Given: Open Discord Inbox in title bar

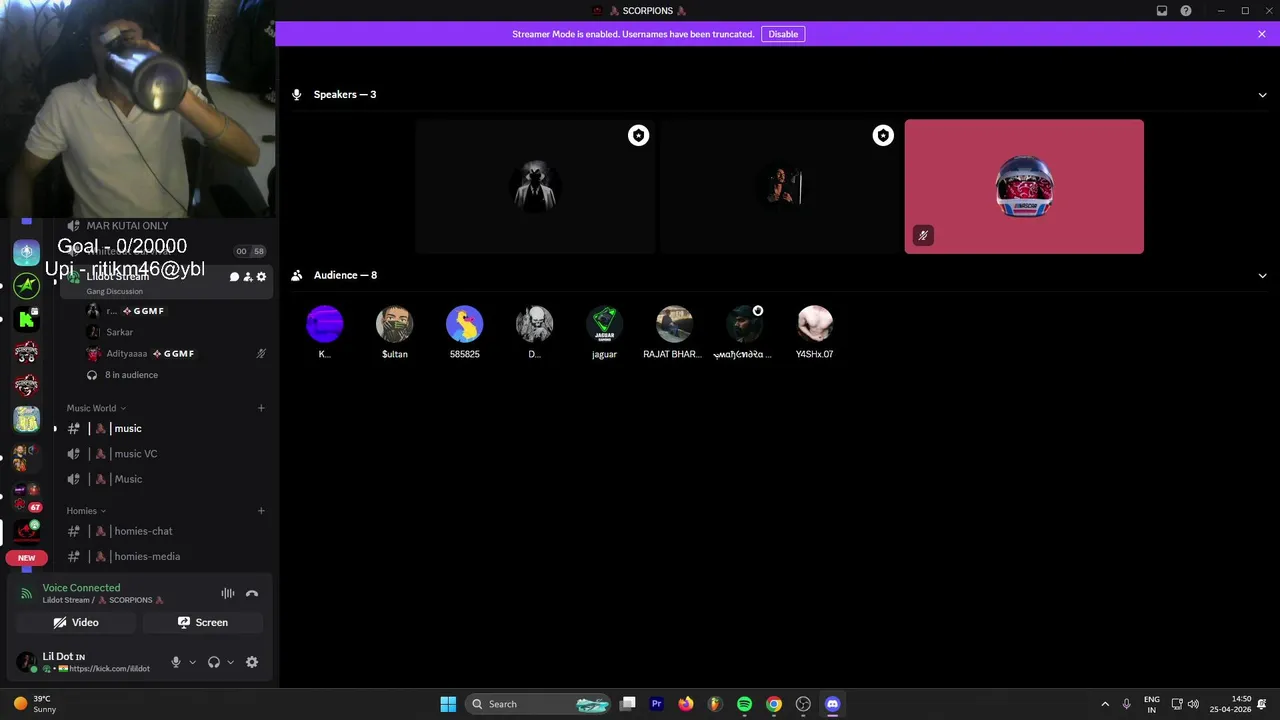Looking at the screenshot, I should [x=1162, y=11].
